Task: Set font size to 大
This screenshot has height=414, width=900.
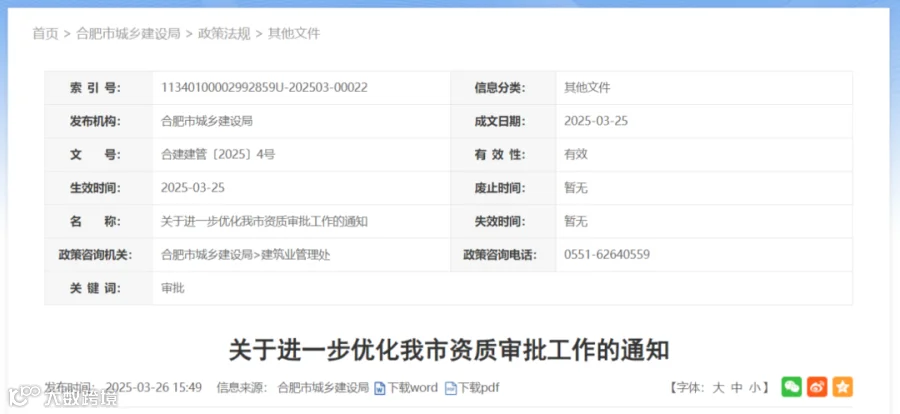Action: pyautogui.click(x=718, y=388)
